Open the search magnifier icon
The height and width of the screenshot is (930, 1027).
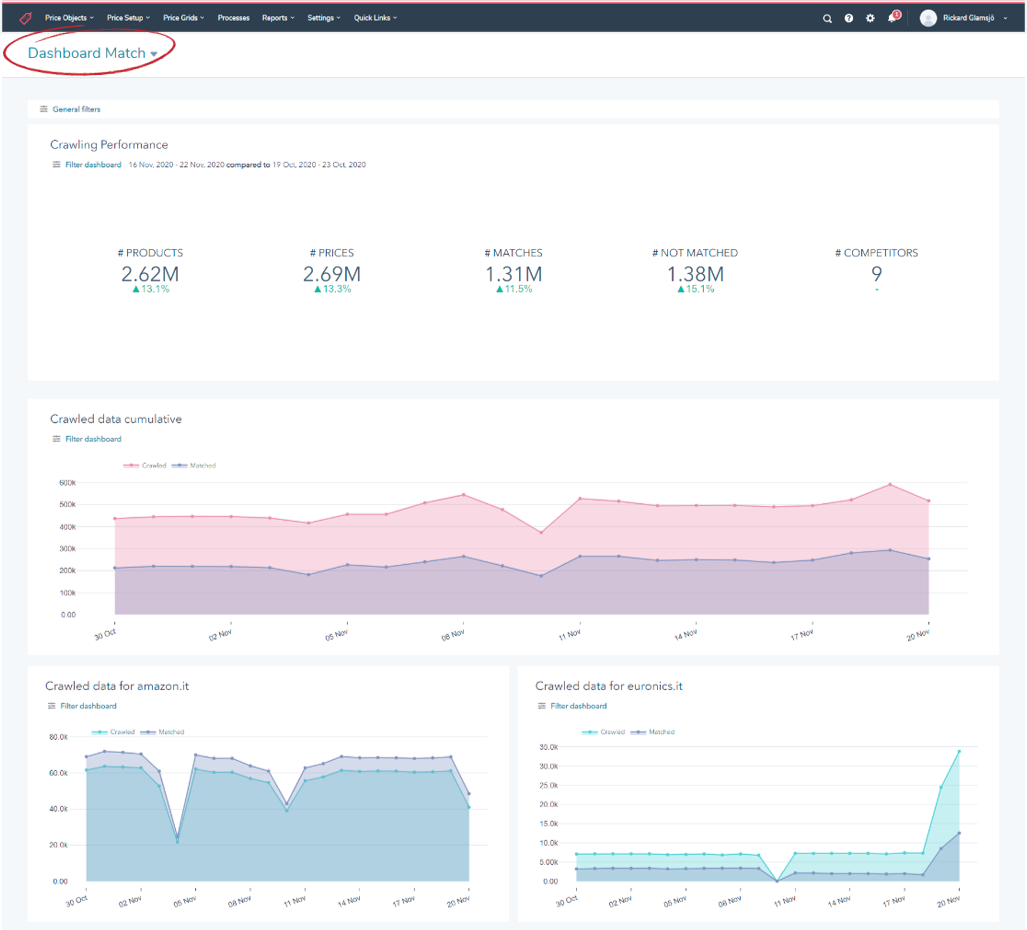pos(827,18)
